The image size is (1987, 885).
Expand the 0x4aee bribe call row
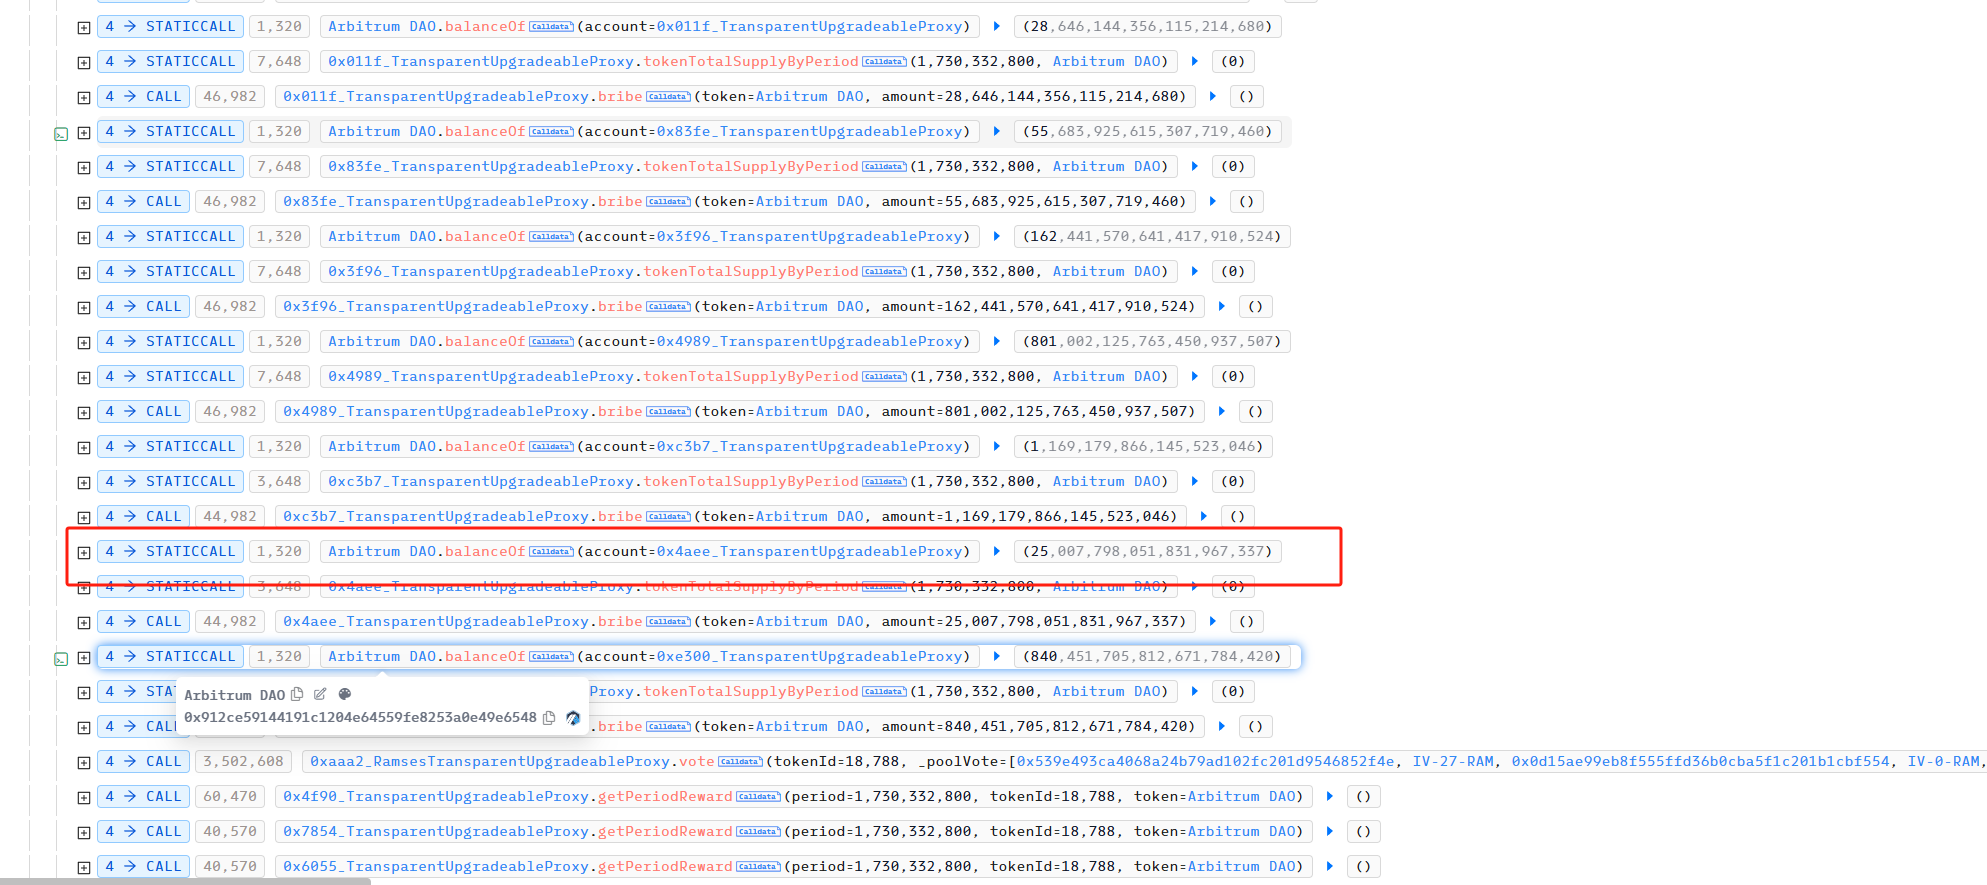pyautogui.click(x=84, y=623)
